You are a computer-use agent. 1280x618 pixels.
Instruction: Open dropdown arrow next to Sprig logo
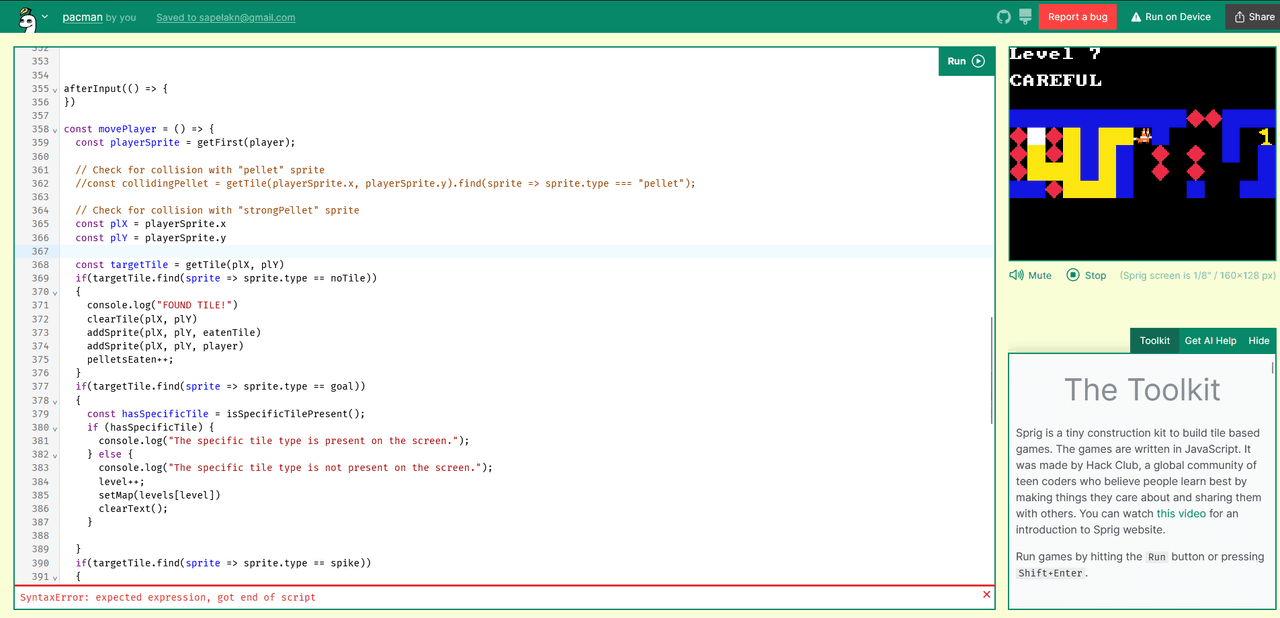tap(45, 17)
